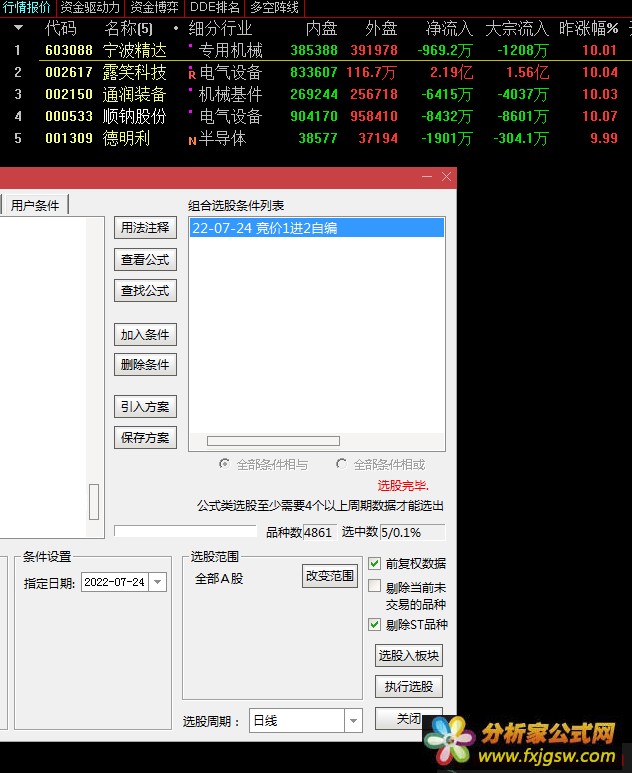The height and width of the screenshot is (773, 632).
Task: Click 专用机械 industry cell
Action: (x=230, y=50)
